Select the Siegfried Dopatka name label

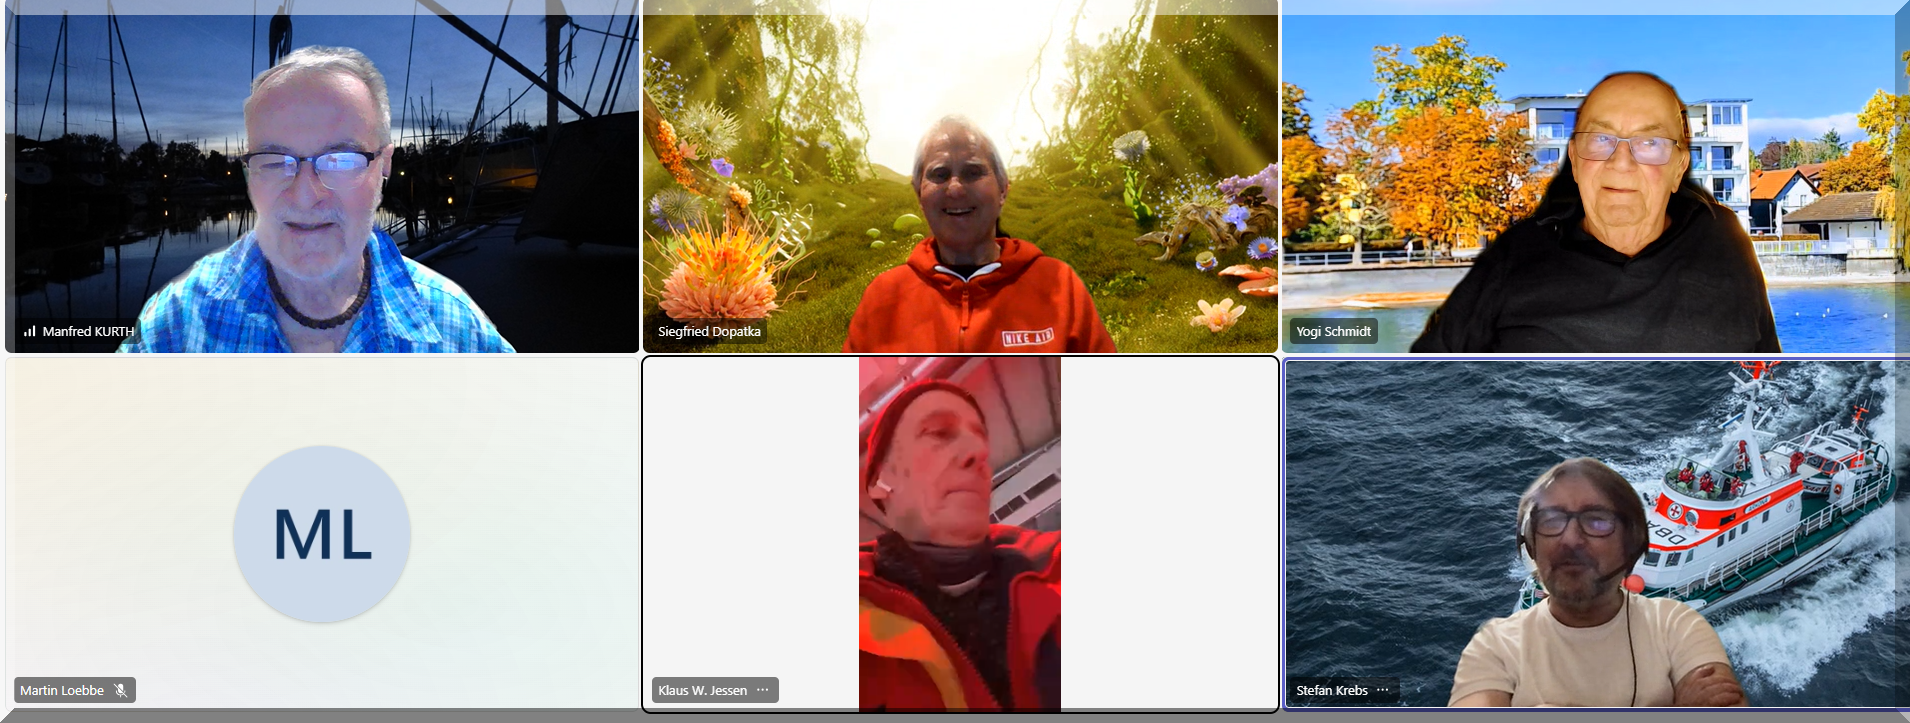tap(709, 331)
